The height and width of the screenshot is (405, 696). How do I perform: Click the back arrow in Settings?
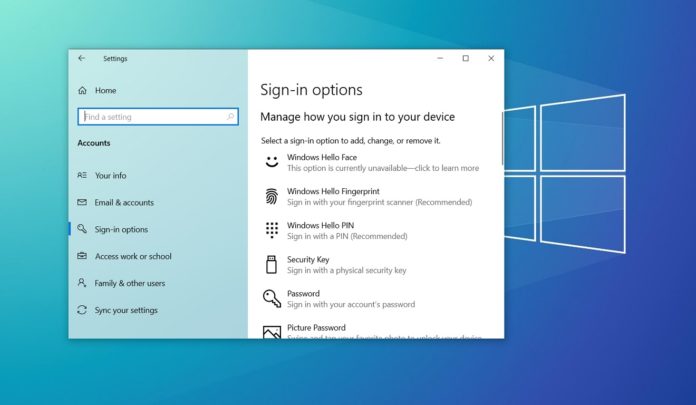(x=81, y=58)
